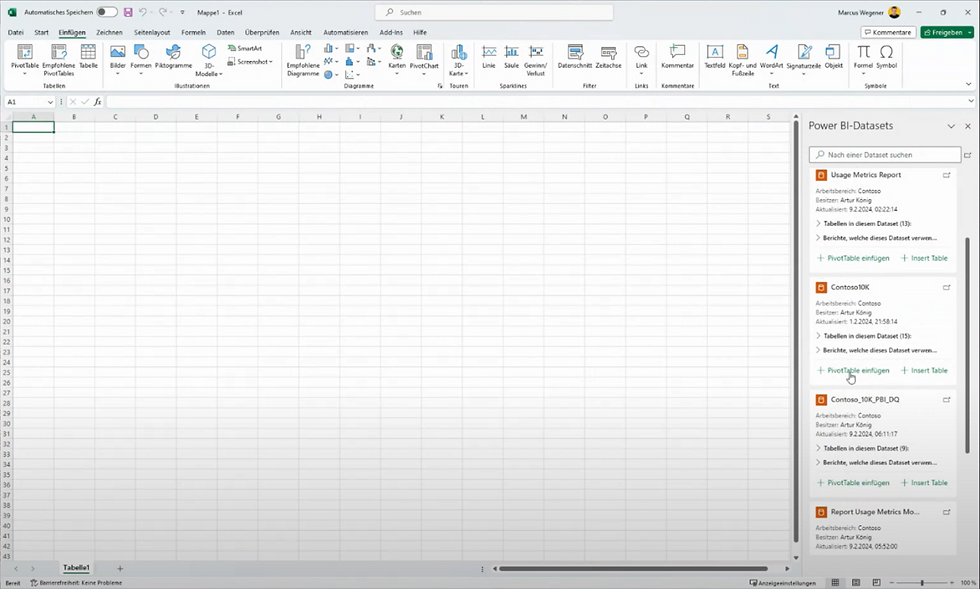The image size is (980, 589).
Task: Click PivotTable einfügen for Contoso10K
Action: [853, 370]
